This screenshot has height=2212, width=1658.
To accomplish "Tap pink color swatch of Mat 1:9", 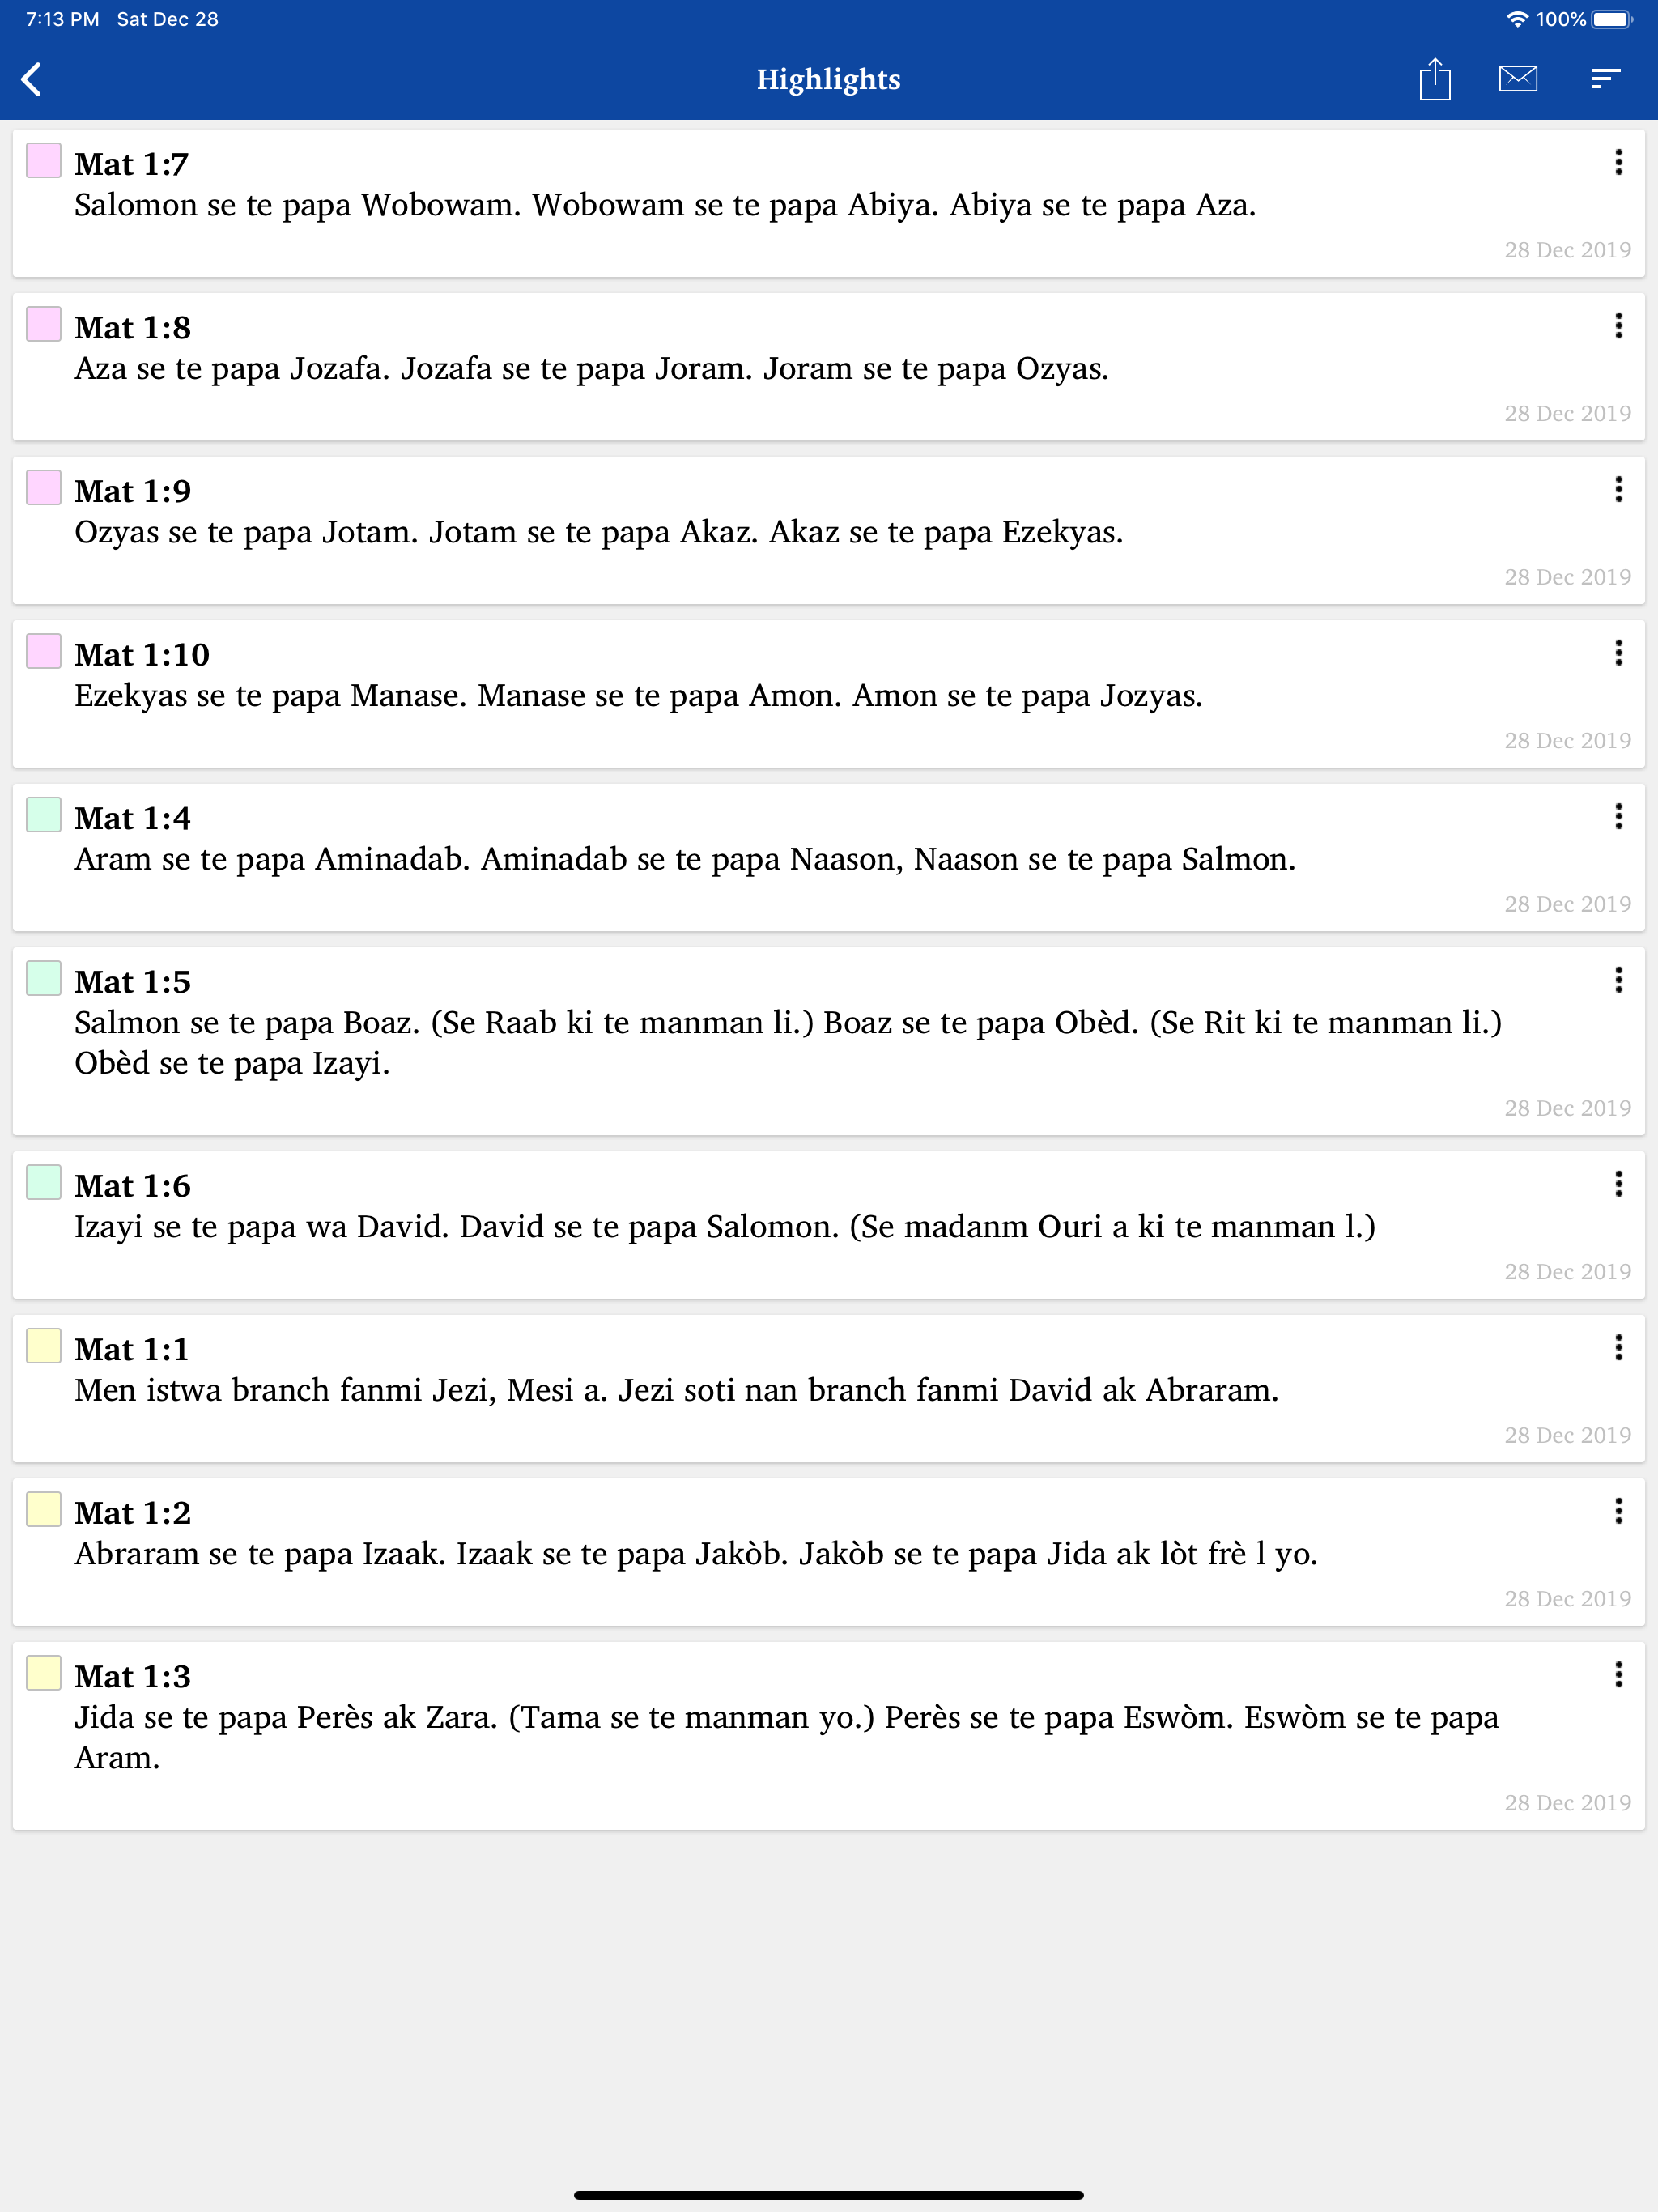I will (44, 487).
